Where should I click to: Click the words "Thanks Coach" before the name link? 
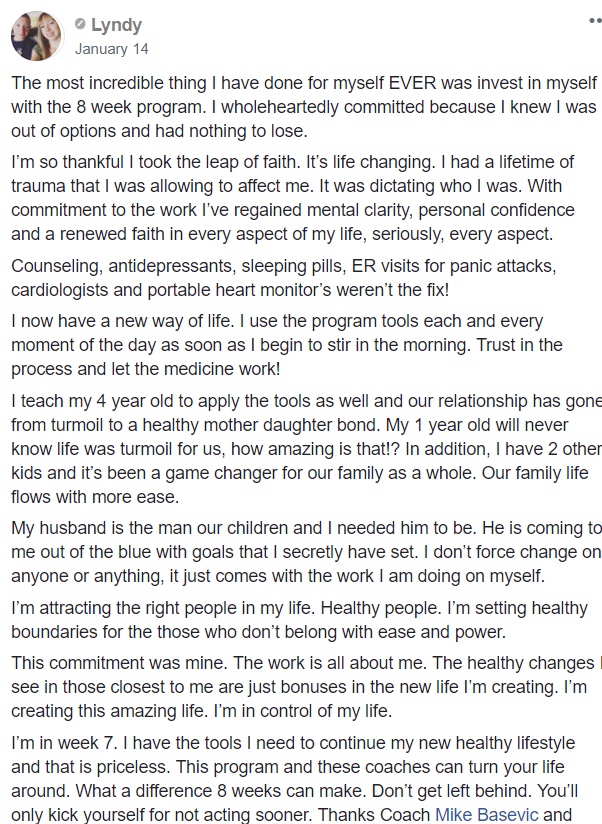[x=374, y=815]
